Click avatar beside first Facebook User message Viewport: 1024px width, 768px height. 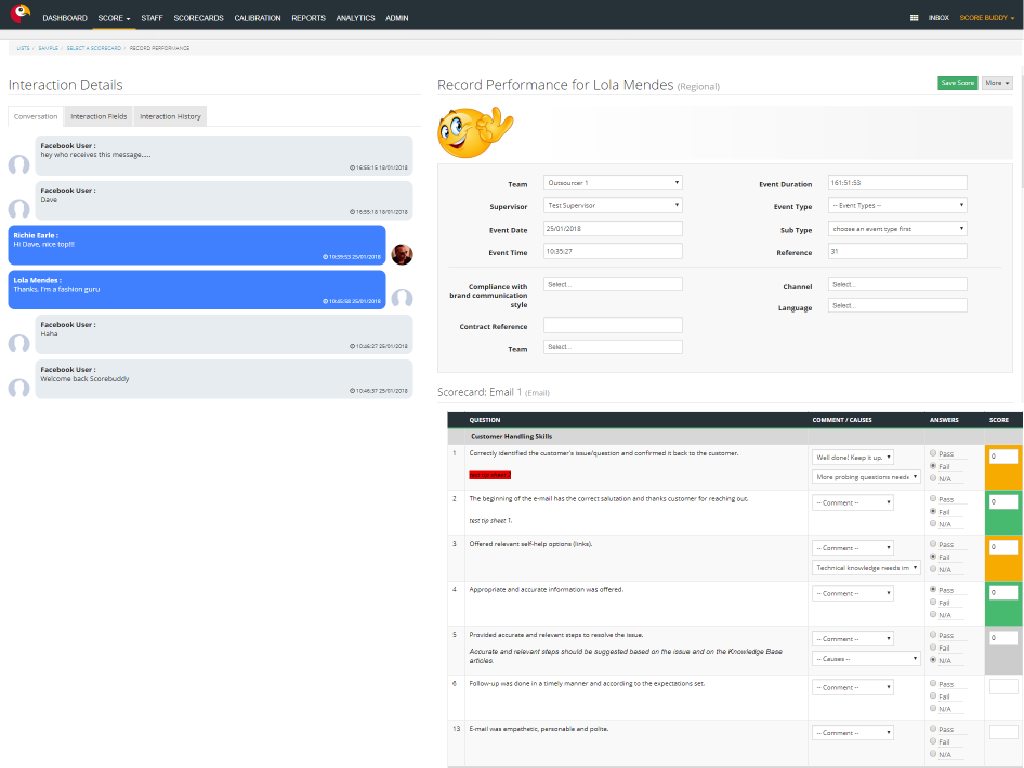pyautogui.click(x=19, y=165)
